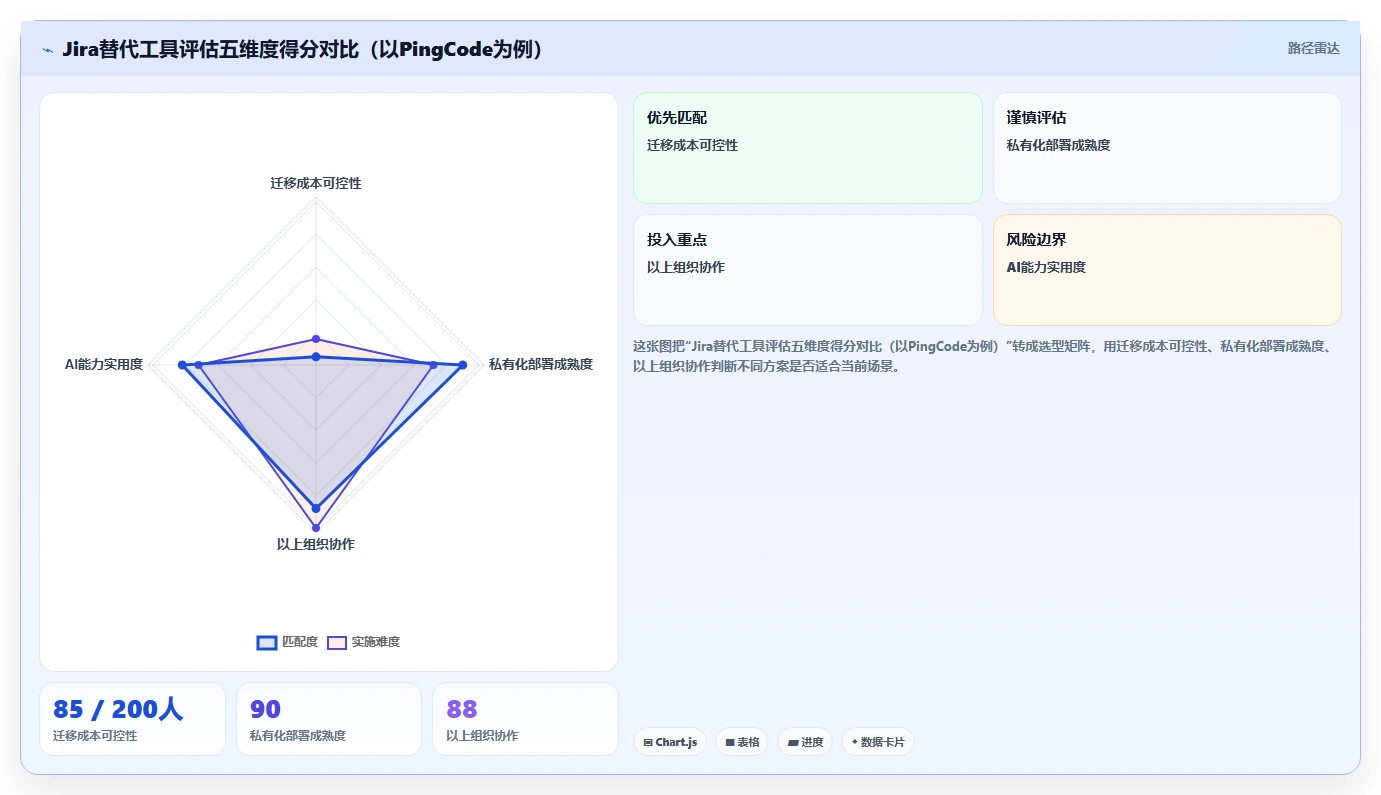Click the chart title text

coord(304,49)
